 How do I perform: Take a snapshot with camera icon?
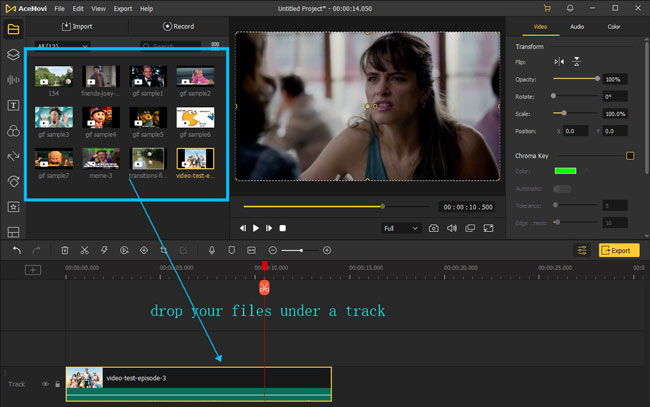coord(434,228)
